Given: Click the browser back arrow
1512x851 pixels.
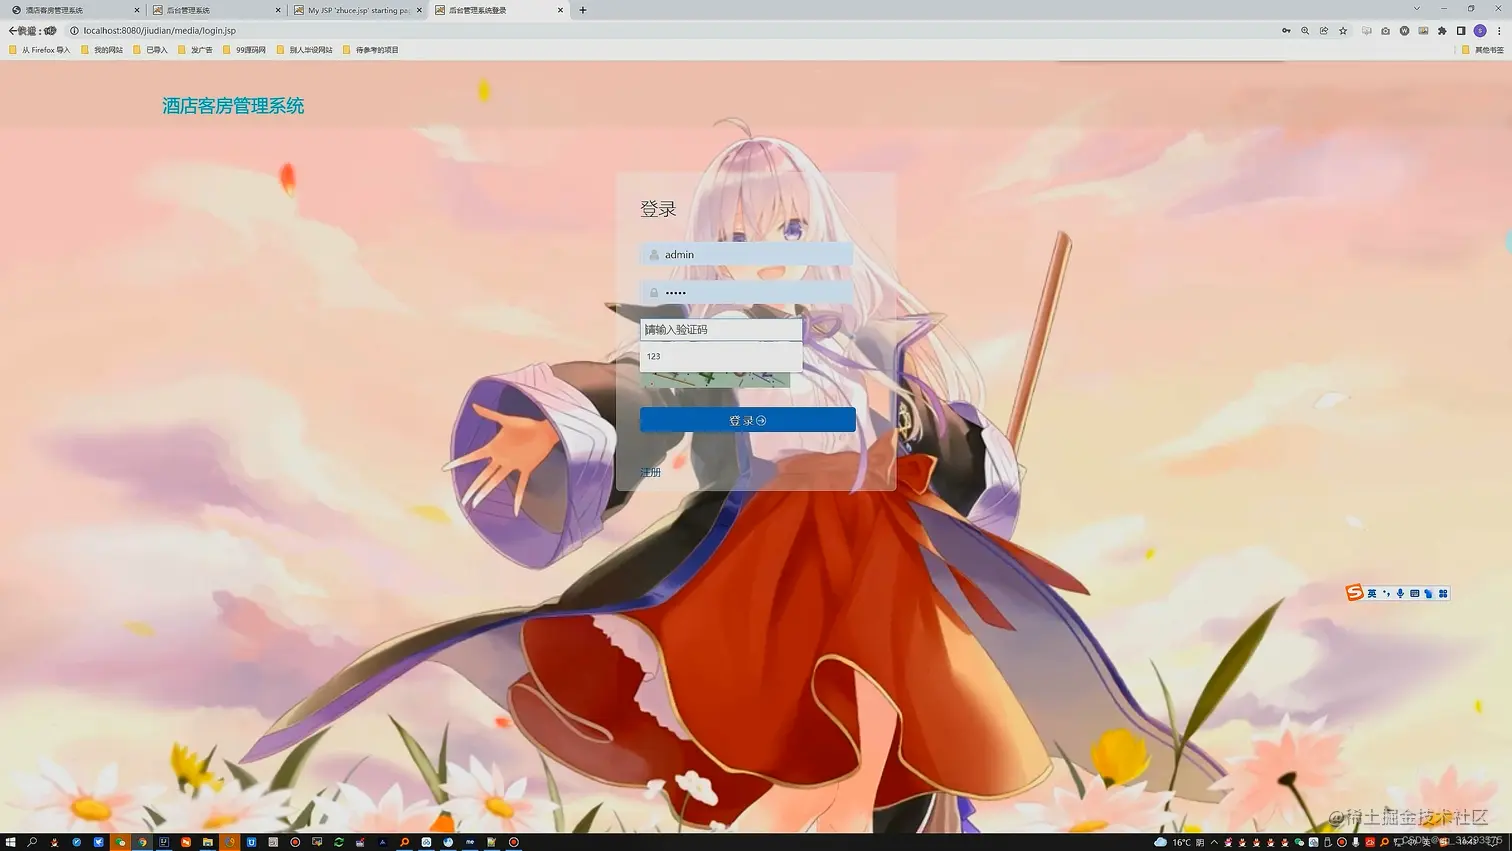Looking at the screenshot, I should tap(12, 31).
